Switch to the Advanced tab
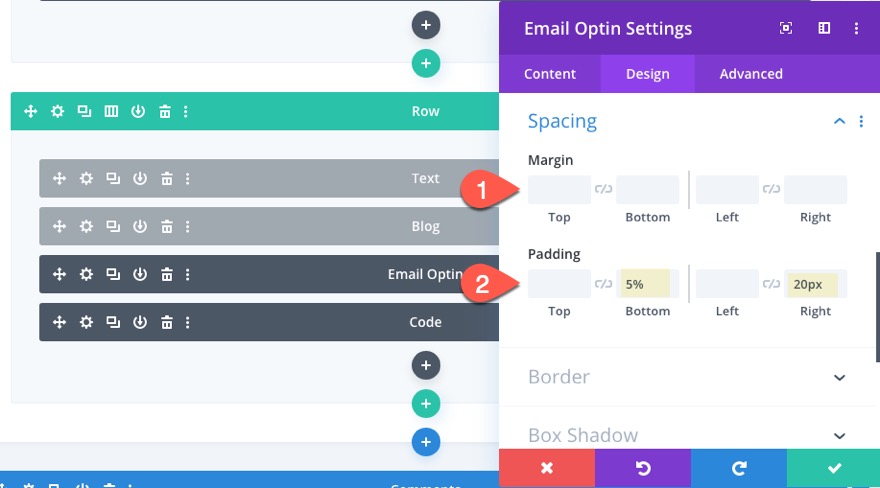Image resolution: width=880 pixels, height=488 pixels. click(x=751, y=74)
